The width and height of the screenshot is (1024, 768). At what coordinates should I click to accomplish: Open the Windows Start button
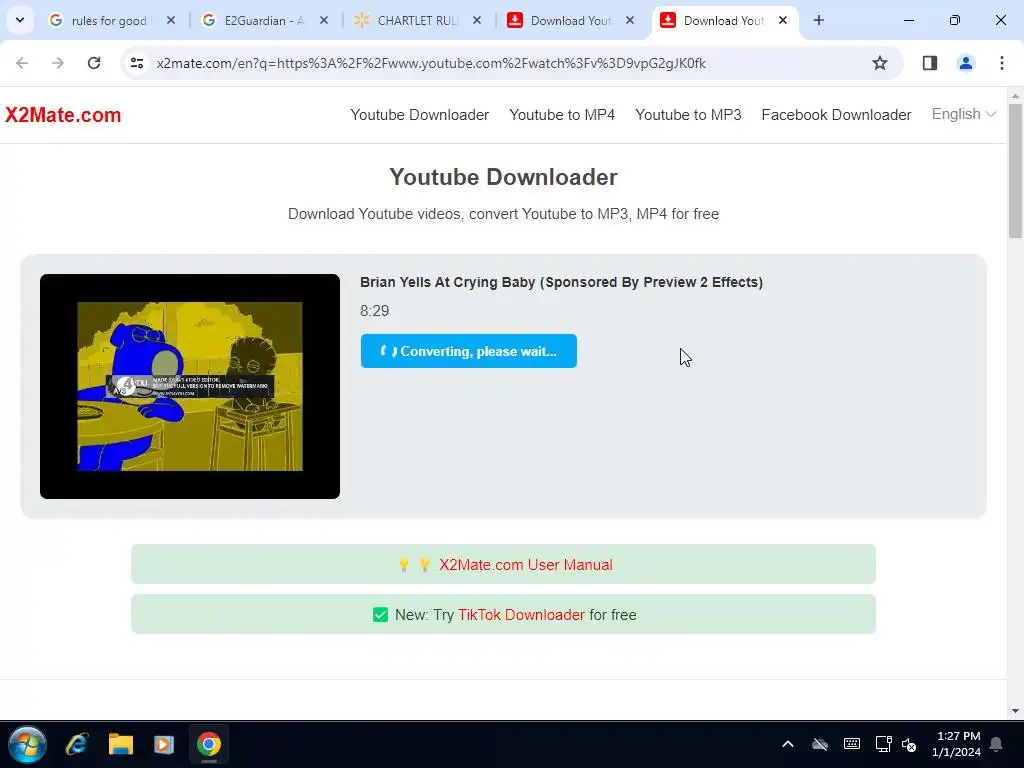point(27,744)
